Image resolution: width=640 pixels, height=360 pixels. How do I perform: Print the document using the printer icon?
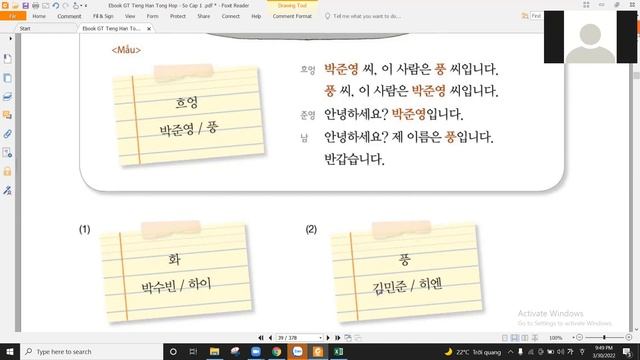coord(36,5)
